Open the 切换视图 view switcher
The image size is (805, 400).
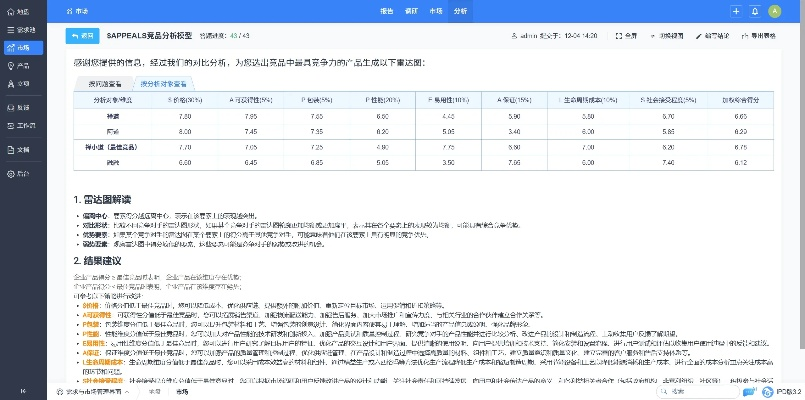665,35
